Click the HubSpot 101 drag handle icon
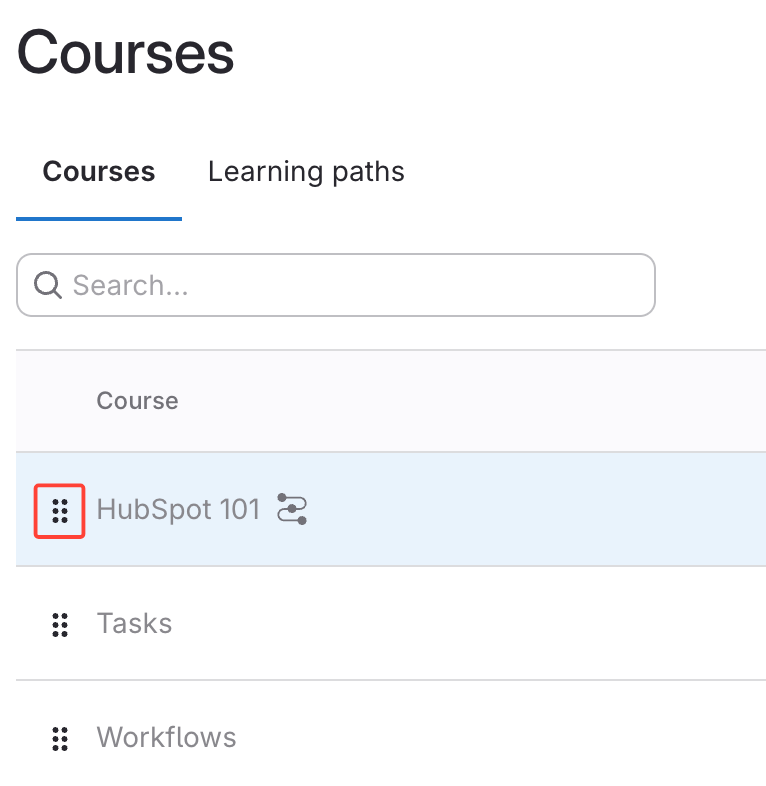 60,510
